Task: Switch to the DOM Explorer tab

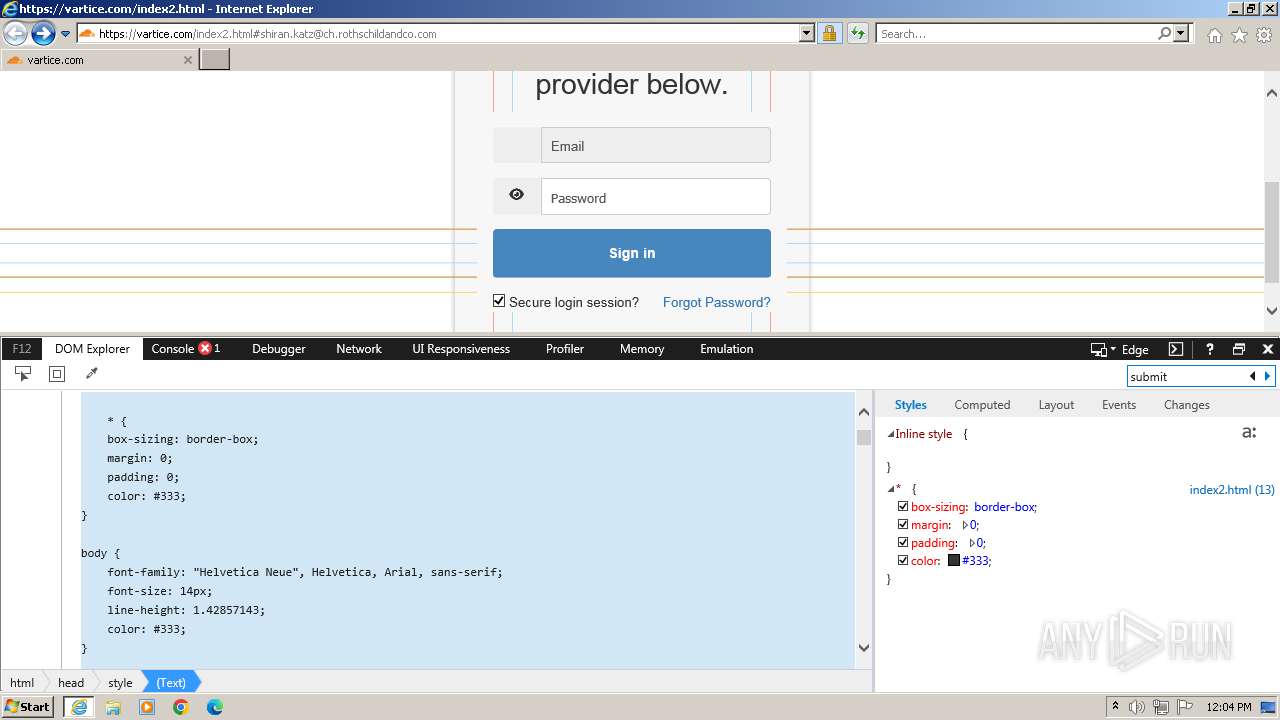Action: [92, 349]
